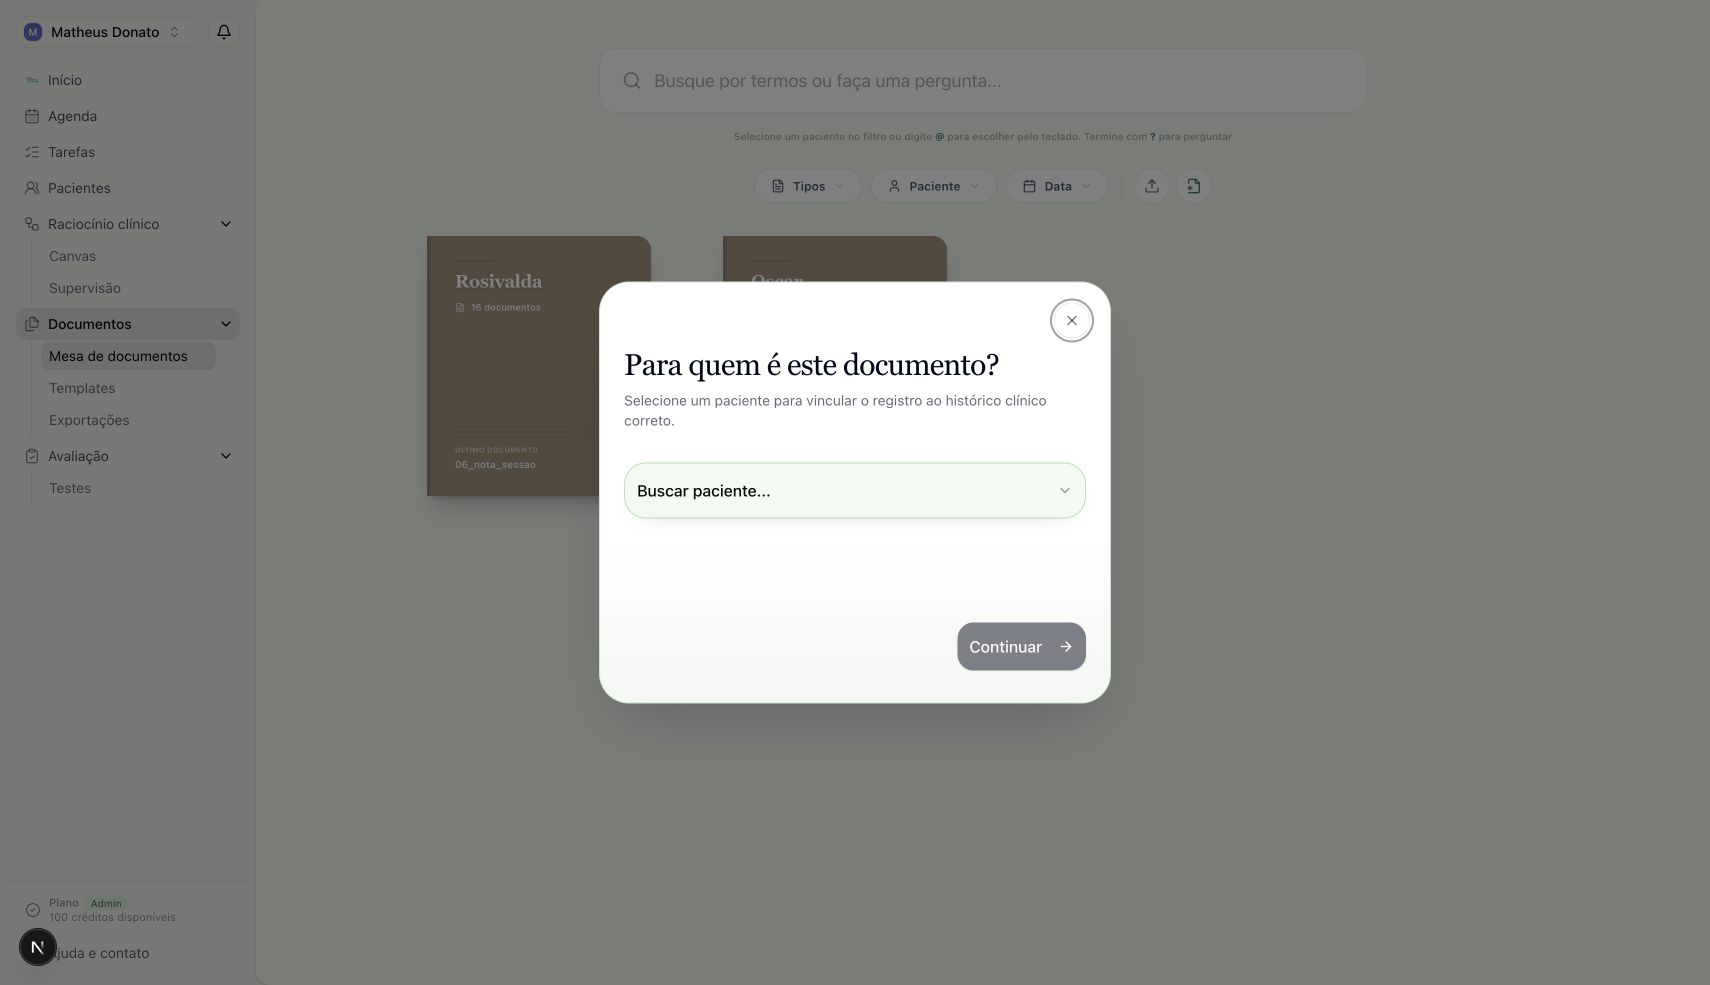1710x985 pixels.
Task: Open the Buscar paciente dropdown
Action: 854,491
